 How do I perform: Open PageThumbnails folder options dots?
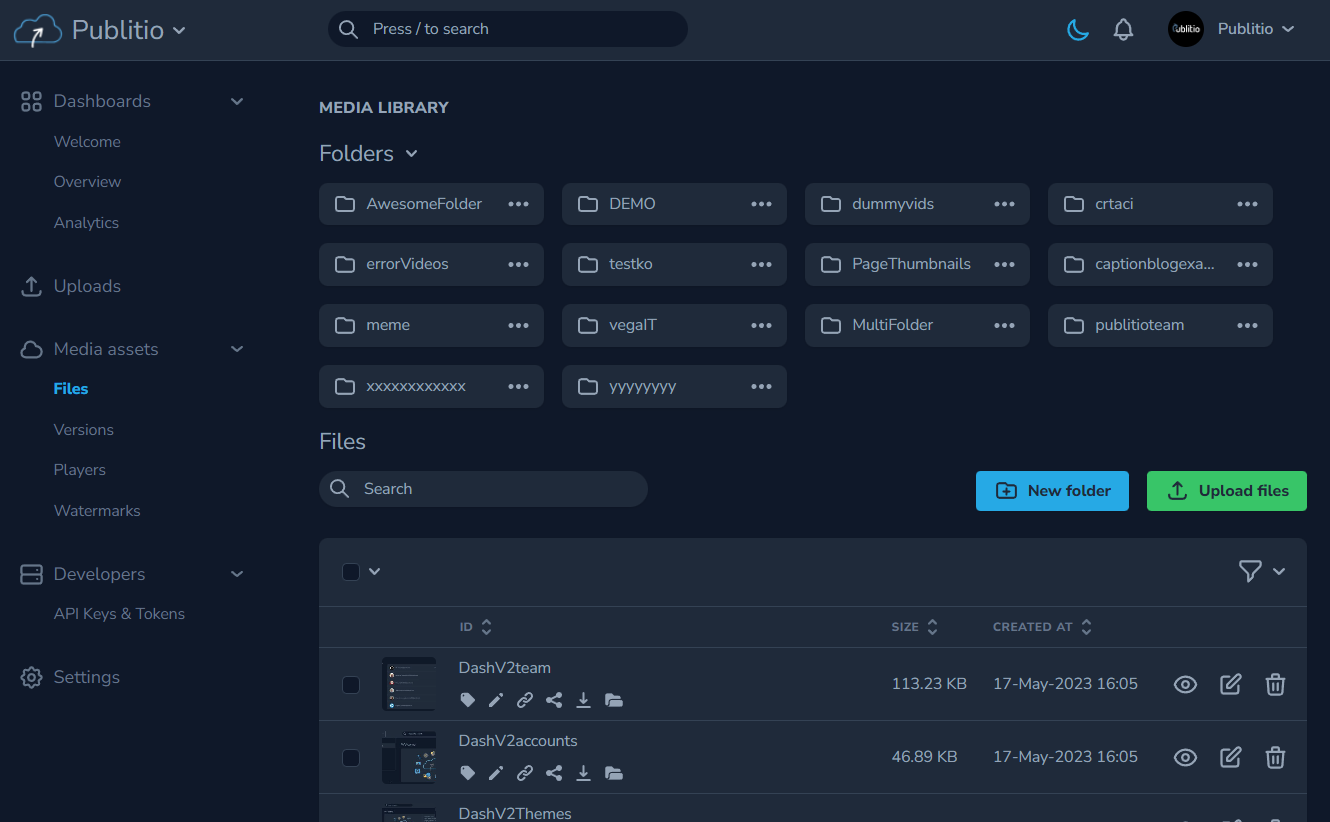point(1004,265)
